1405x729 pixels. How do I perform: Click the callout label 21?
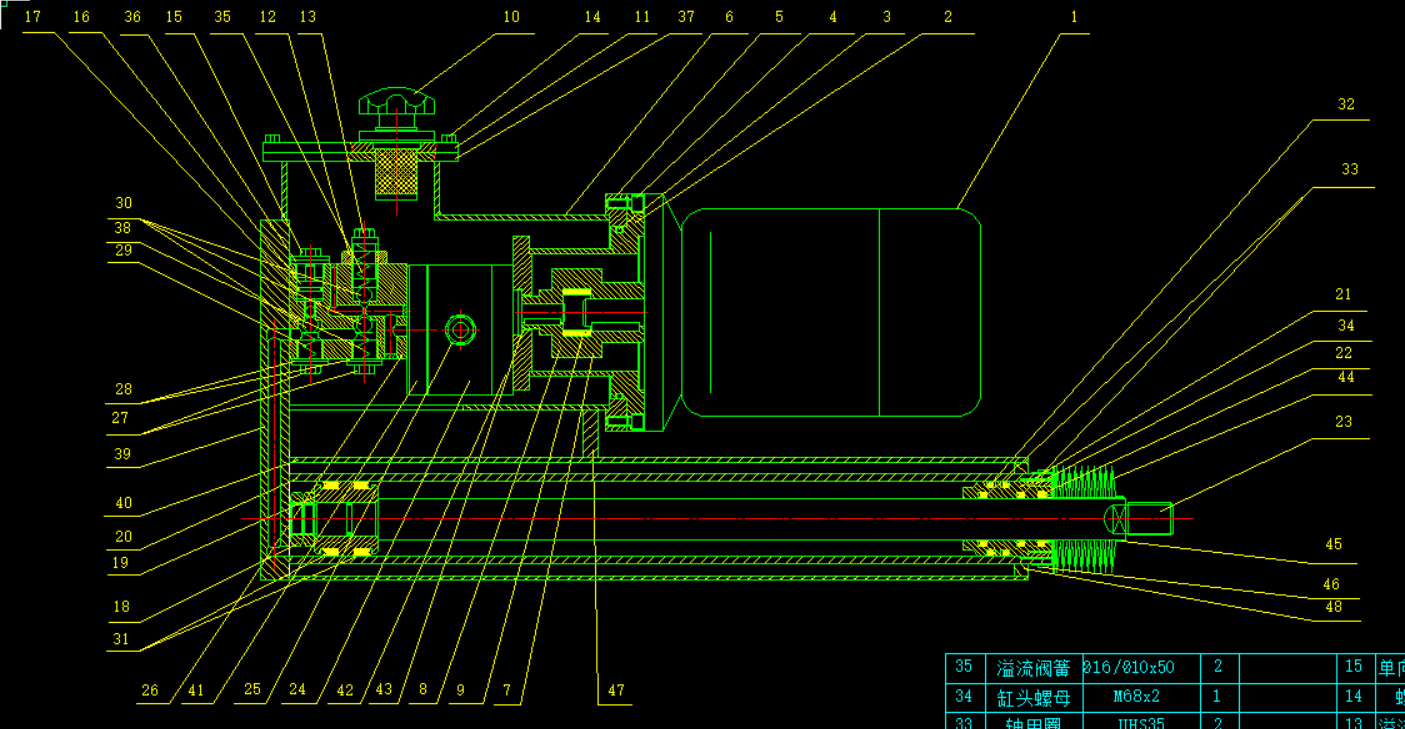coord(1343,294)
